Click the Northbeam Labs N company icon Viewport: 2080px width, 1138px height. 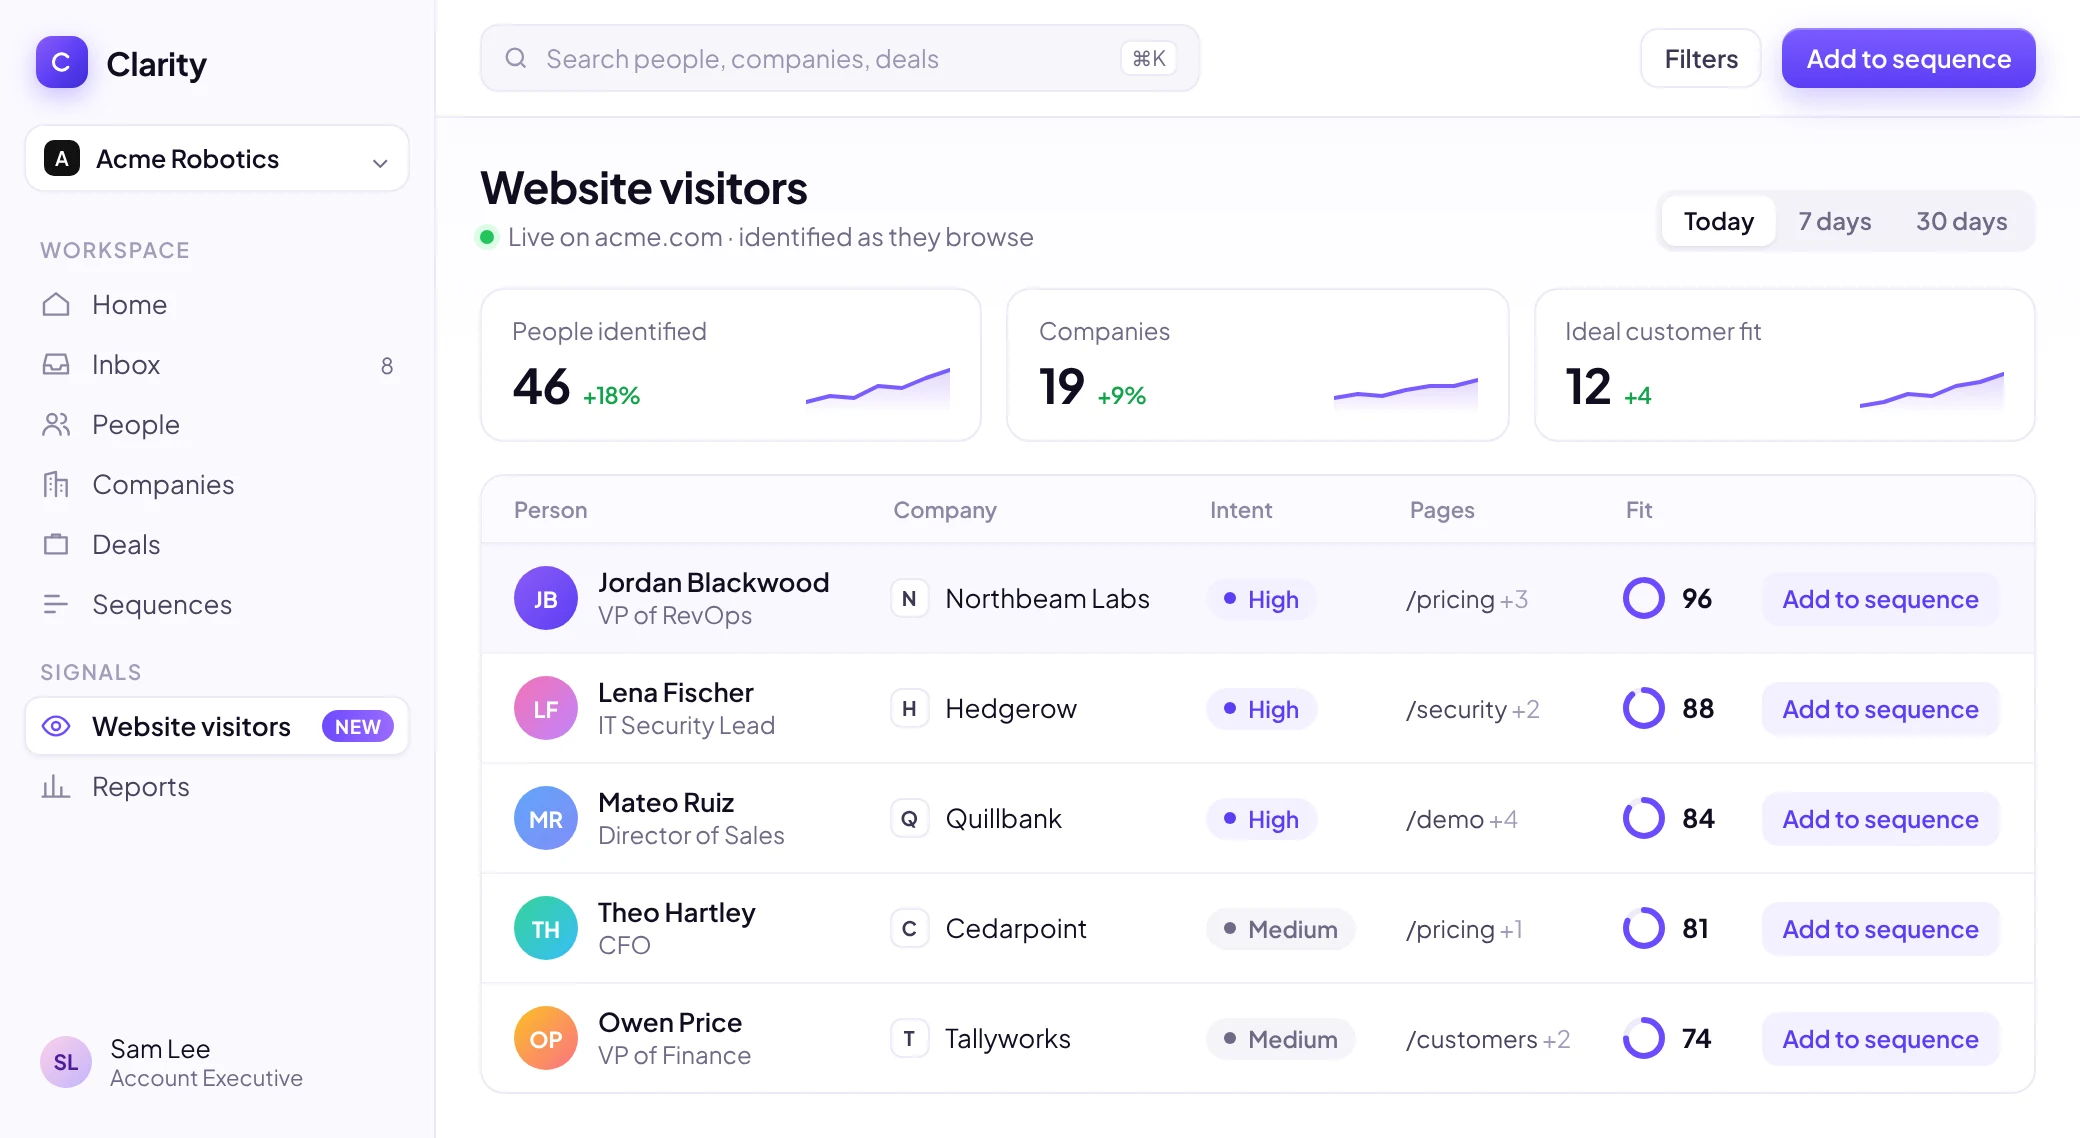click(909, 599)
